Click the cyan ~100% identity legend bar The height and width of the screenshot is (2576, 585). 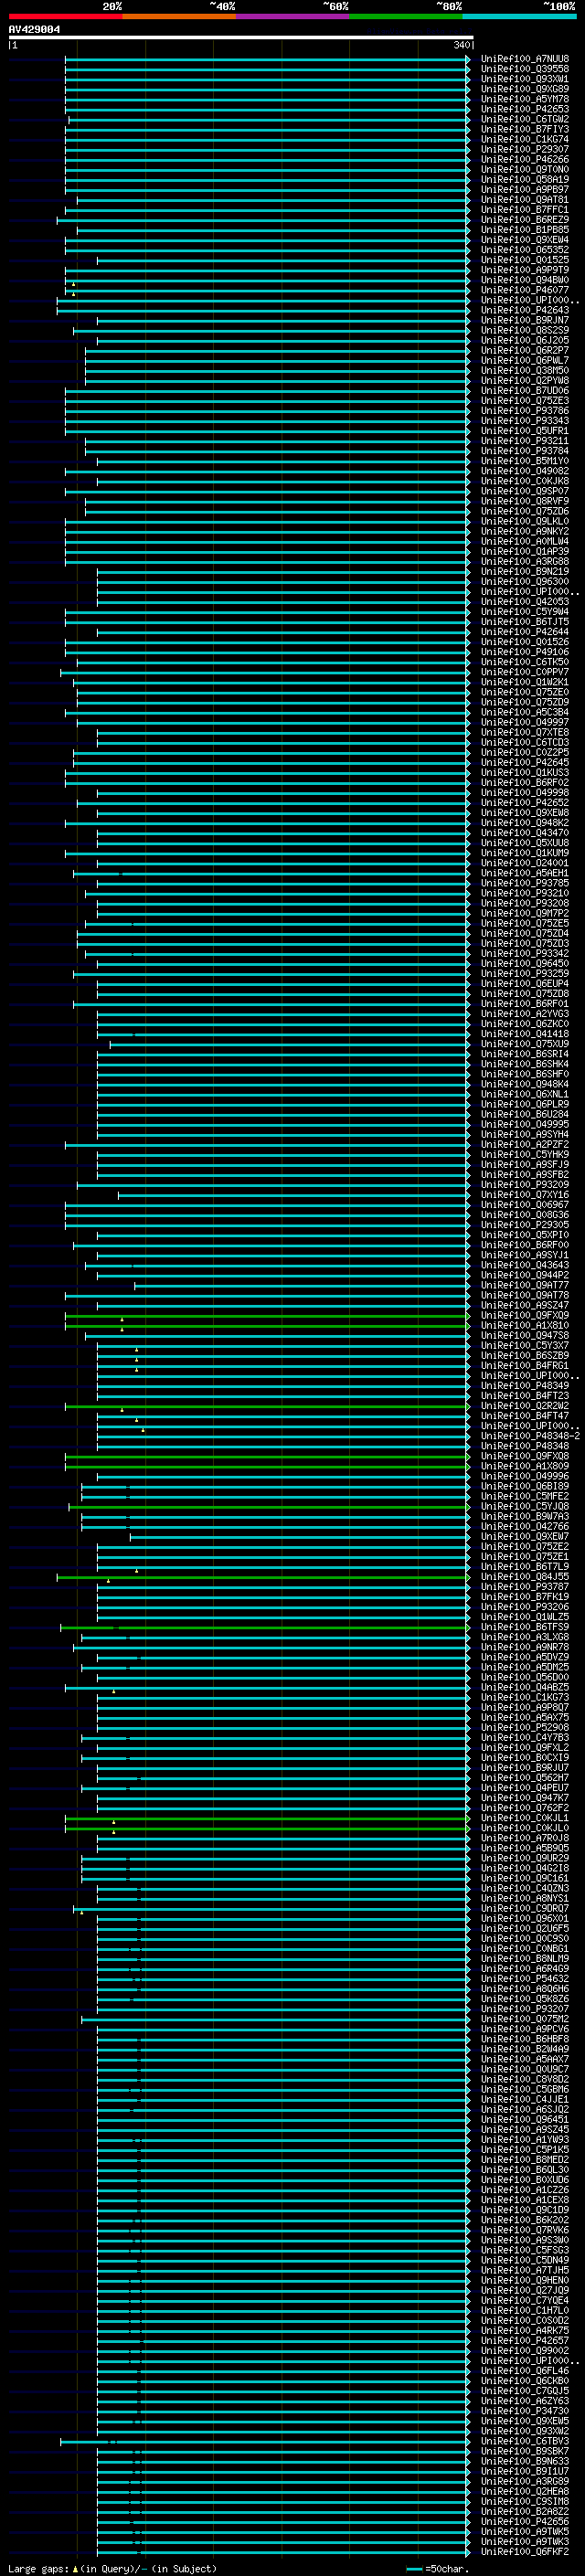[519, 16]
